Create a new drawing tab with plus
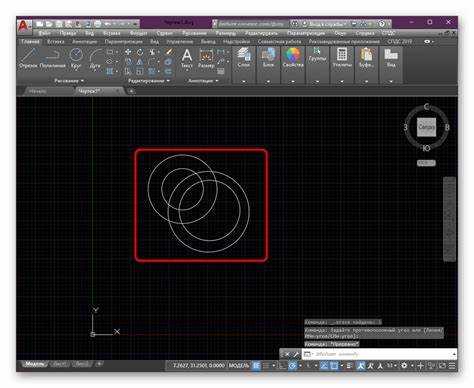 (x=132, y=91)
